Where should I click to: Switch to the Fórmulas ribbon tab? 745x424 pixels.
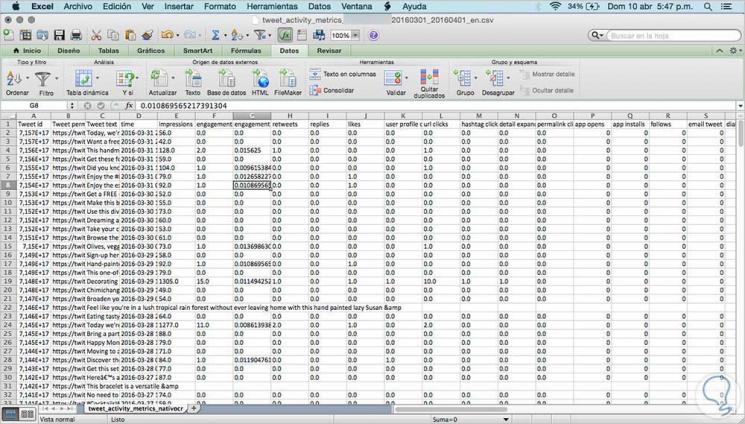[246, 50]
